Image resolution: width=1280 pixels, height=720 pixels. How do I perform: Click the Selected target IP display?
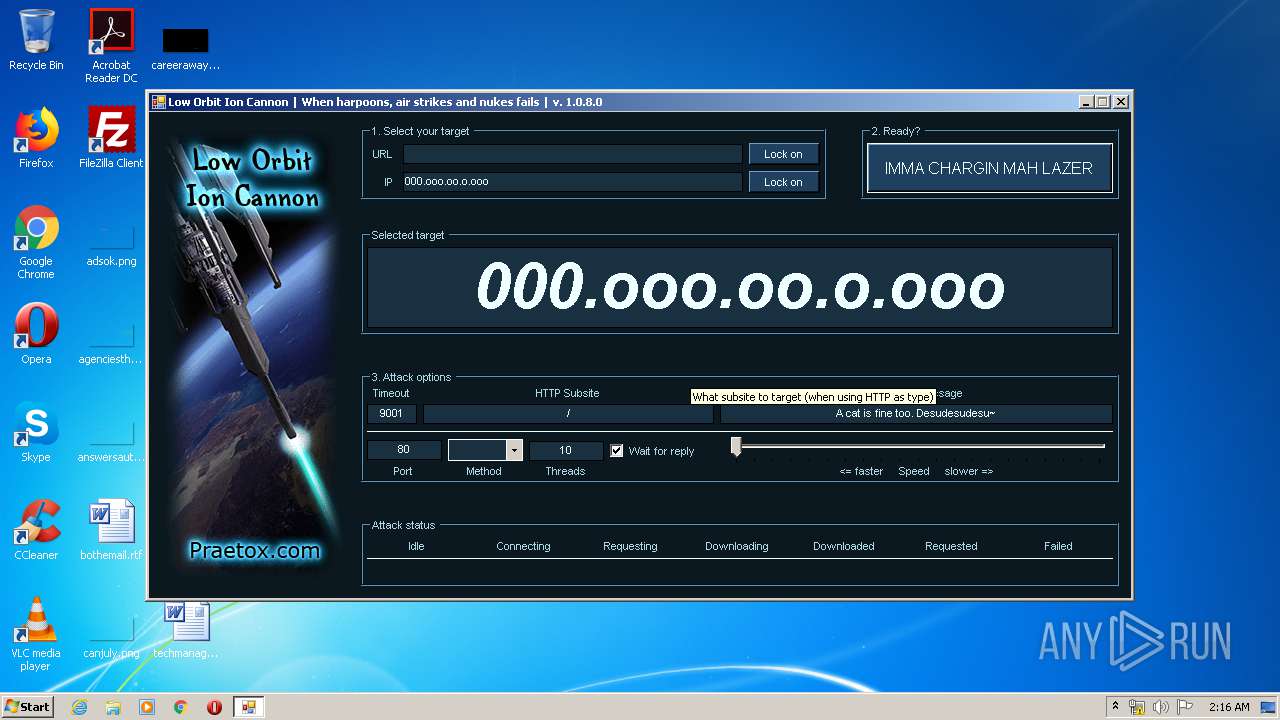tap(740, 288)
